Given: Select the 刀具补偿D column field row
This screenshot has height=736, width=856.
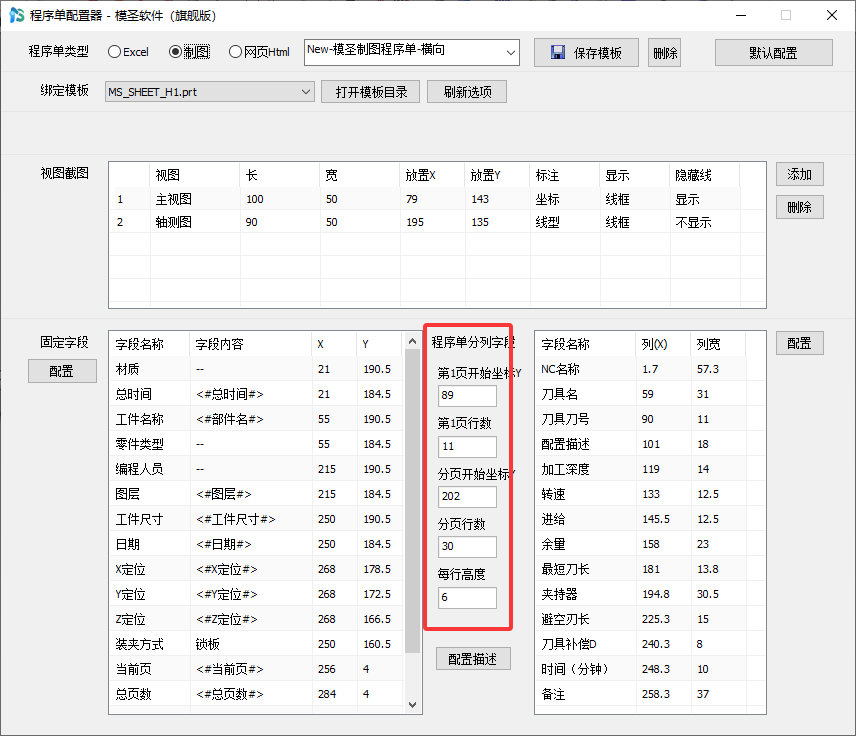Looking at the screenshot, I should coord(650,644).
